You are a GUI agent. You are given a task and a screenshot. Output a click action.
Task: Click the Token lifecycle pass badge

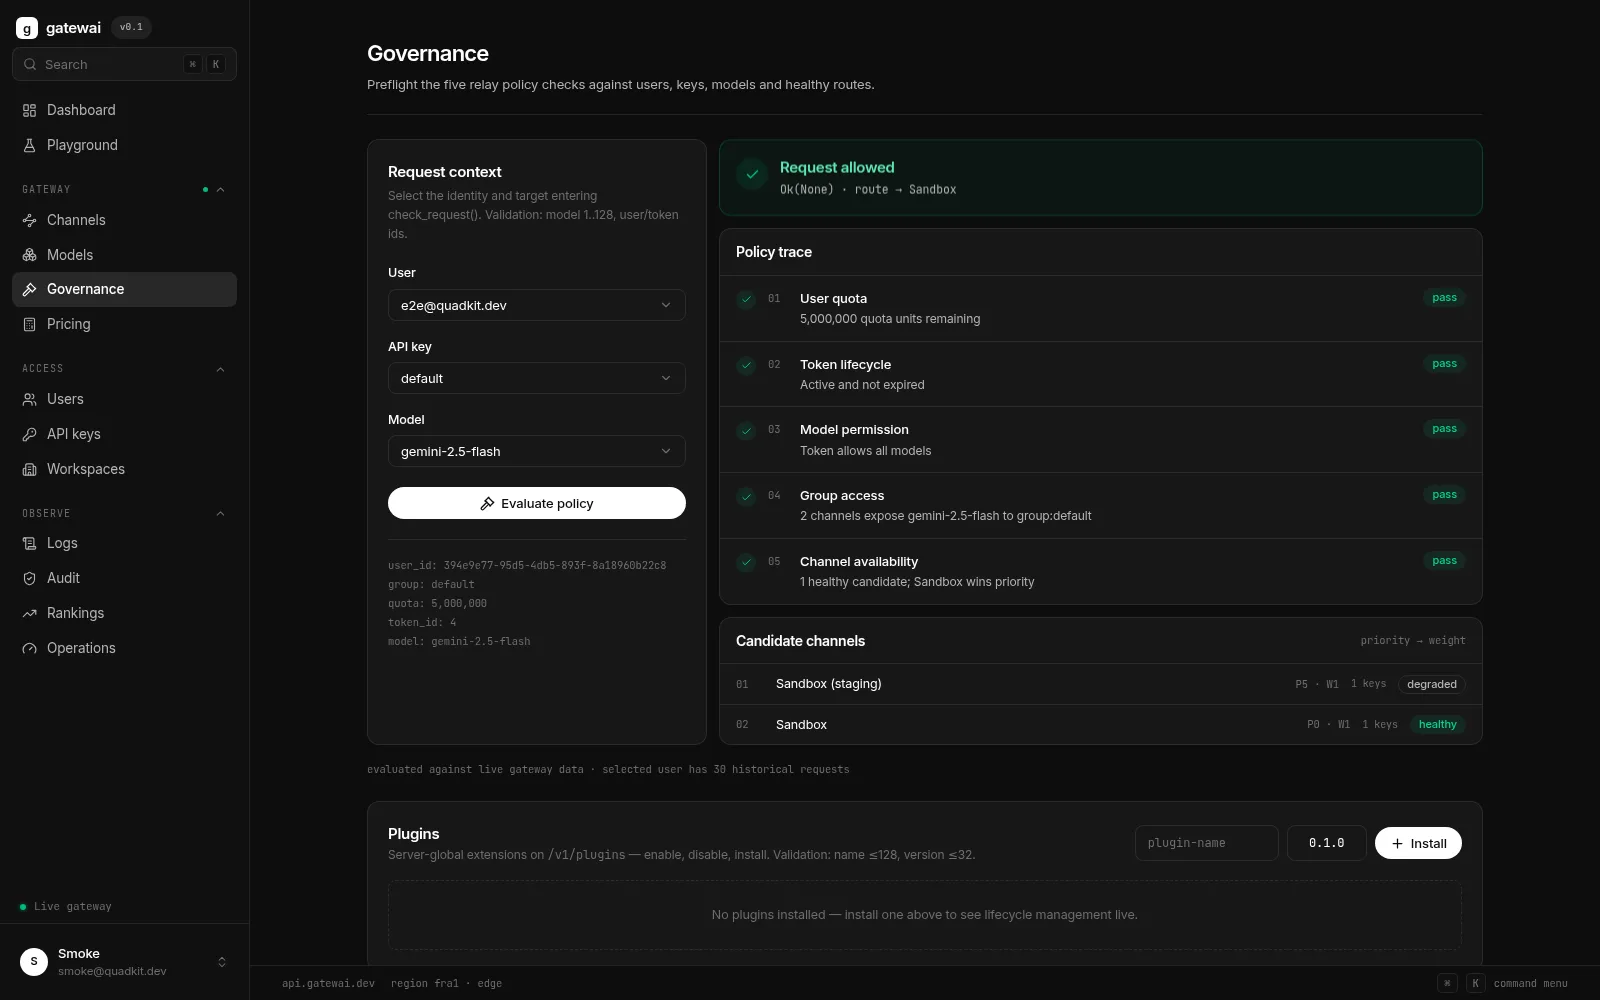[1444, 364]
